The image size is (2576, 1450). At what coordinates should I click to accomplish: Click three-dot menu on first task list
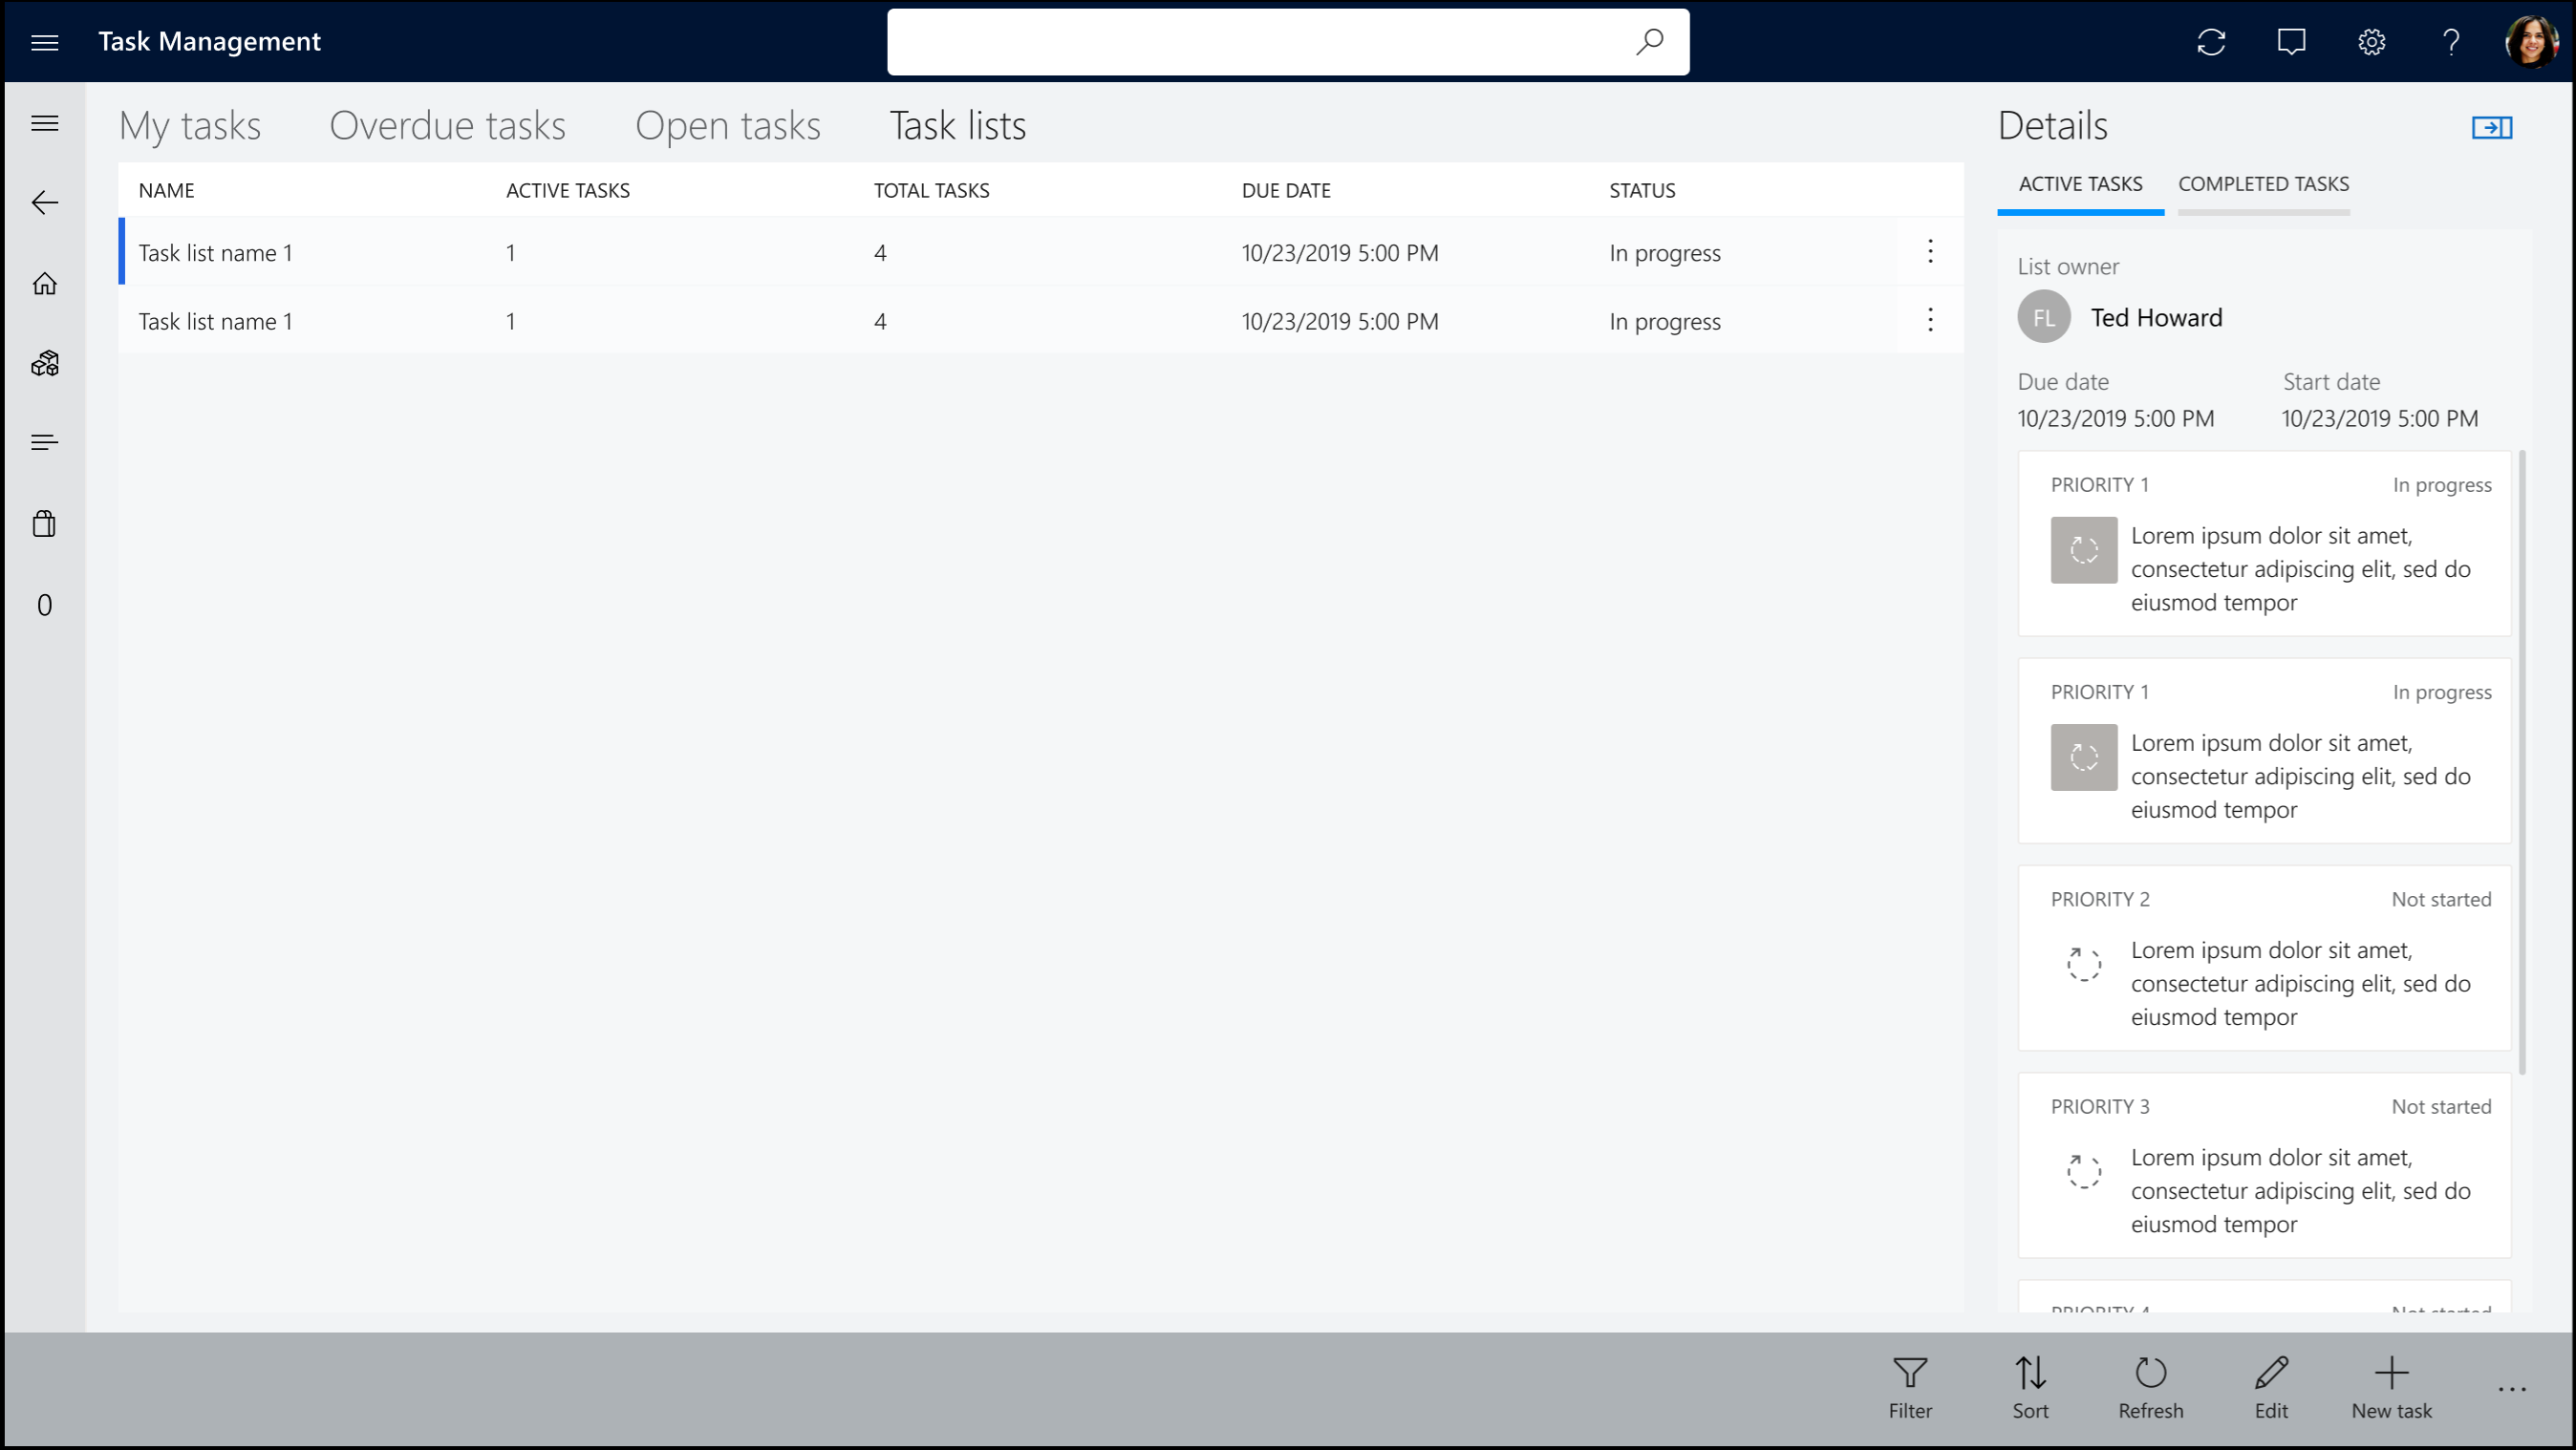pyautogui.click(x=1930, y=251)
